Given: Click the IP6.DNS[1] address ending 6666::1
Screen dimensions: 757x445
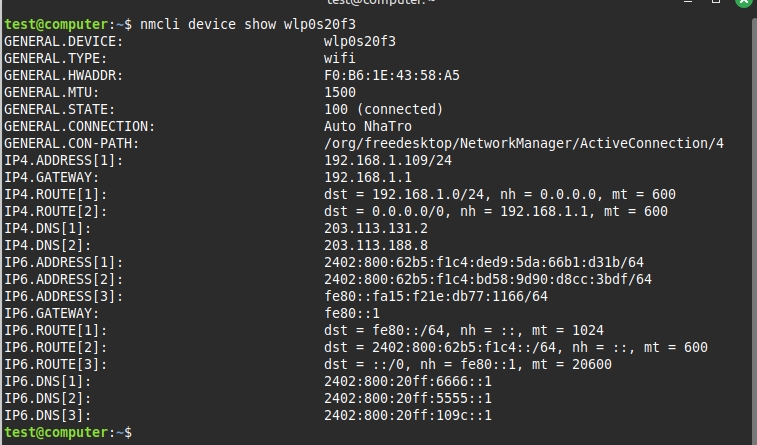Looking at the screenshot, I should pyautogui.click(x=408, y=381).
